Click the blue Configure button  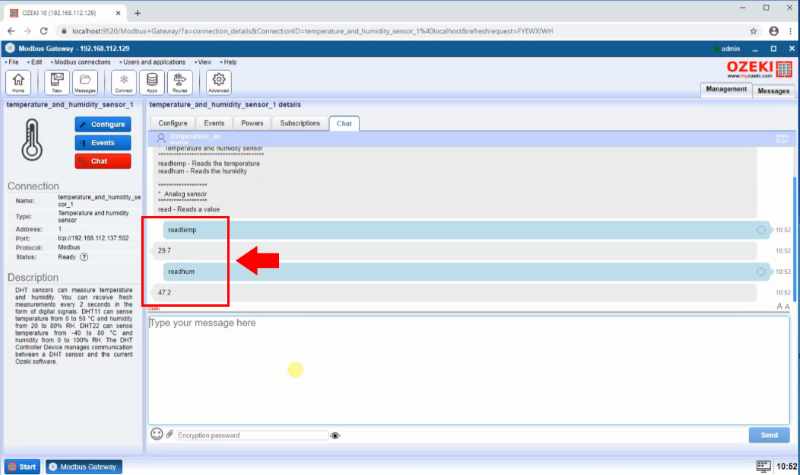103,124
